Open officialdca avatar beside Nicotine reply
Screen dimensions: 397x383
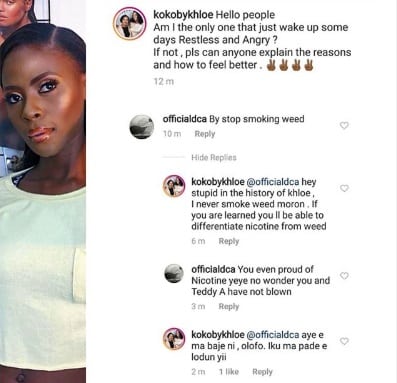[174, 273]
